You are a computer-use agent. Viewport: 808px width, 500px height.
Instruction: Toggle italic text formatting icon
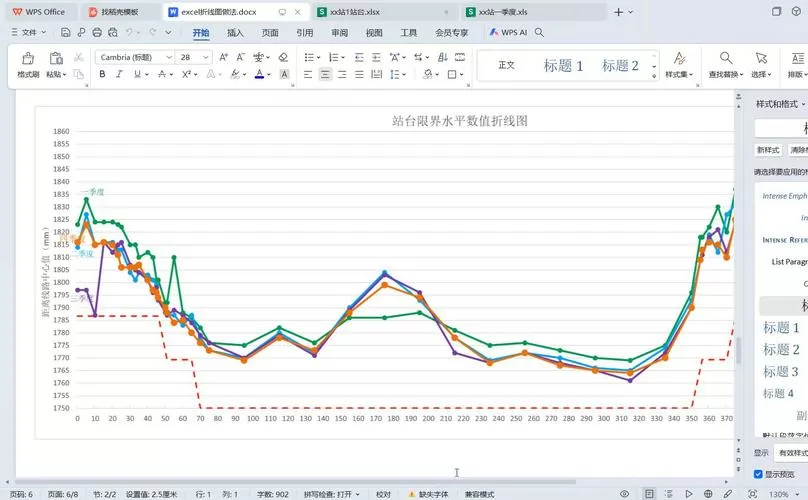[119, 74]
